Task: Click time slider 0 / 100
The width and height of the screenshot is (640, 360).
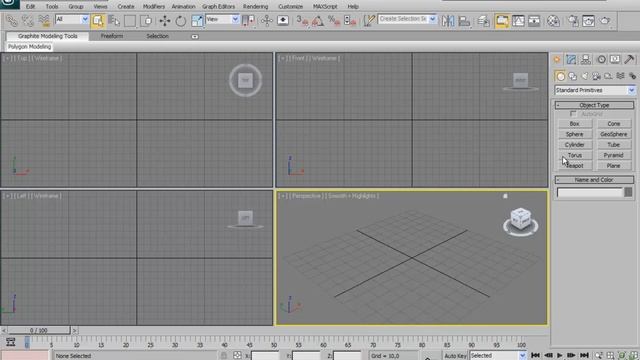Action: click(39, 330)
